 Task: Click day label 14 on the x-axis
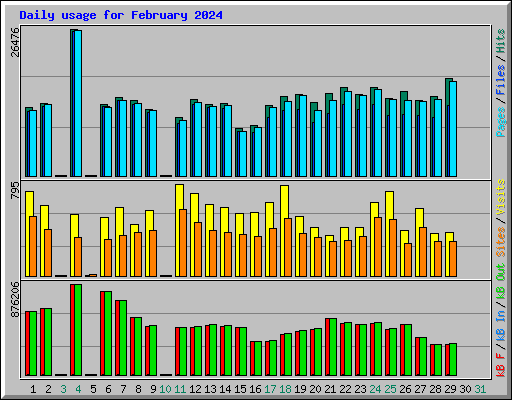(x=225, y=389)
